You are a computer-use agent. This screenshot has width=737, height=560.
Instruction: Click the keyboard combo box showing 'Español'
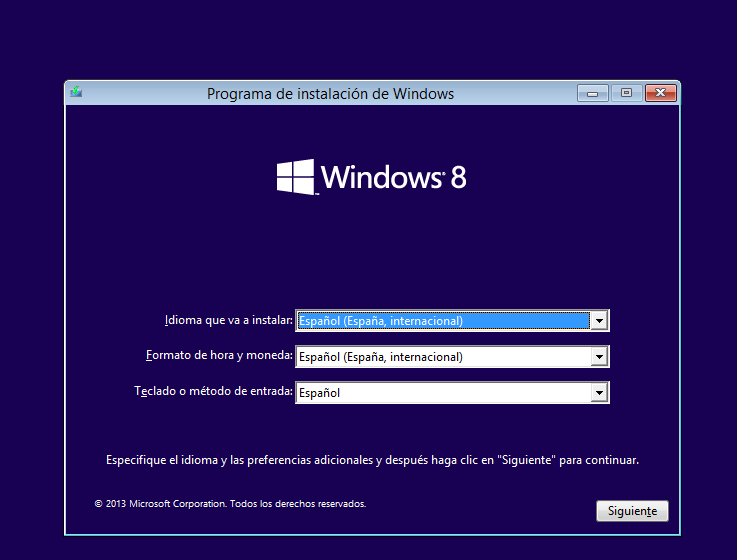click(452, 393)
